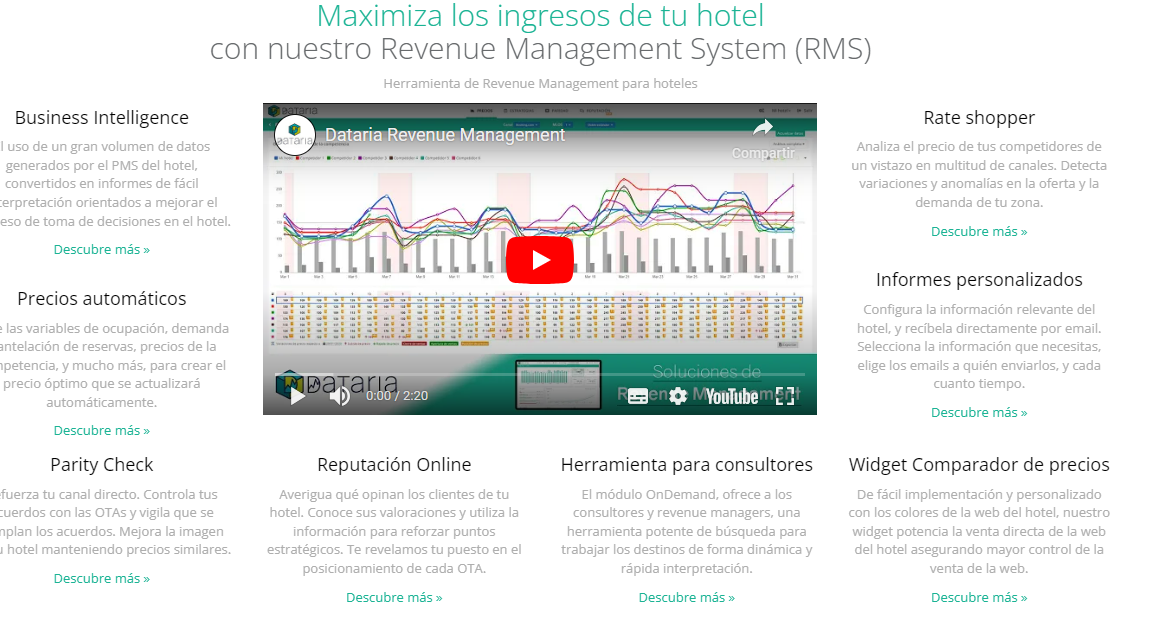Select the Reputación Online heading

click(394, 464)
